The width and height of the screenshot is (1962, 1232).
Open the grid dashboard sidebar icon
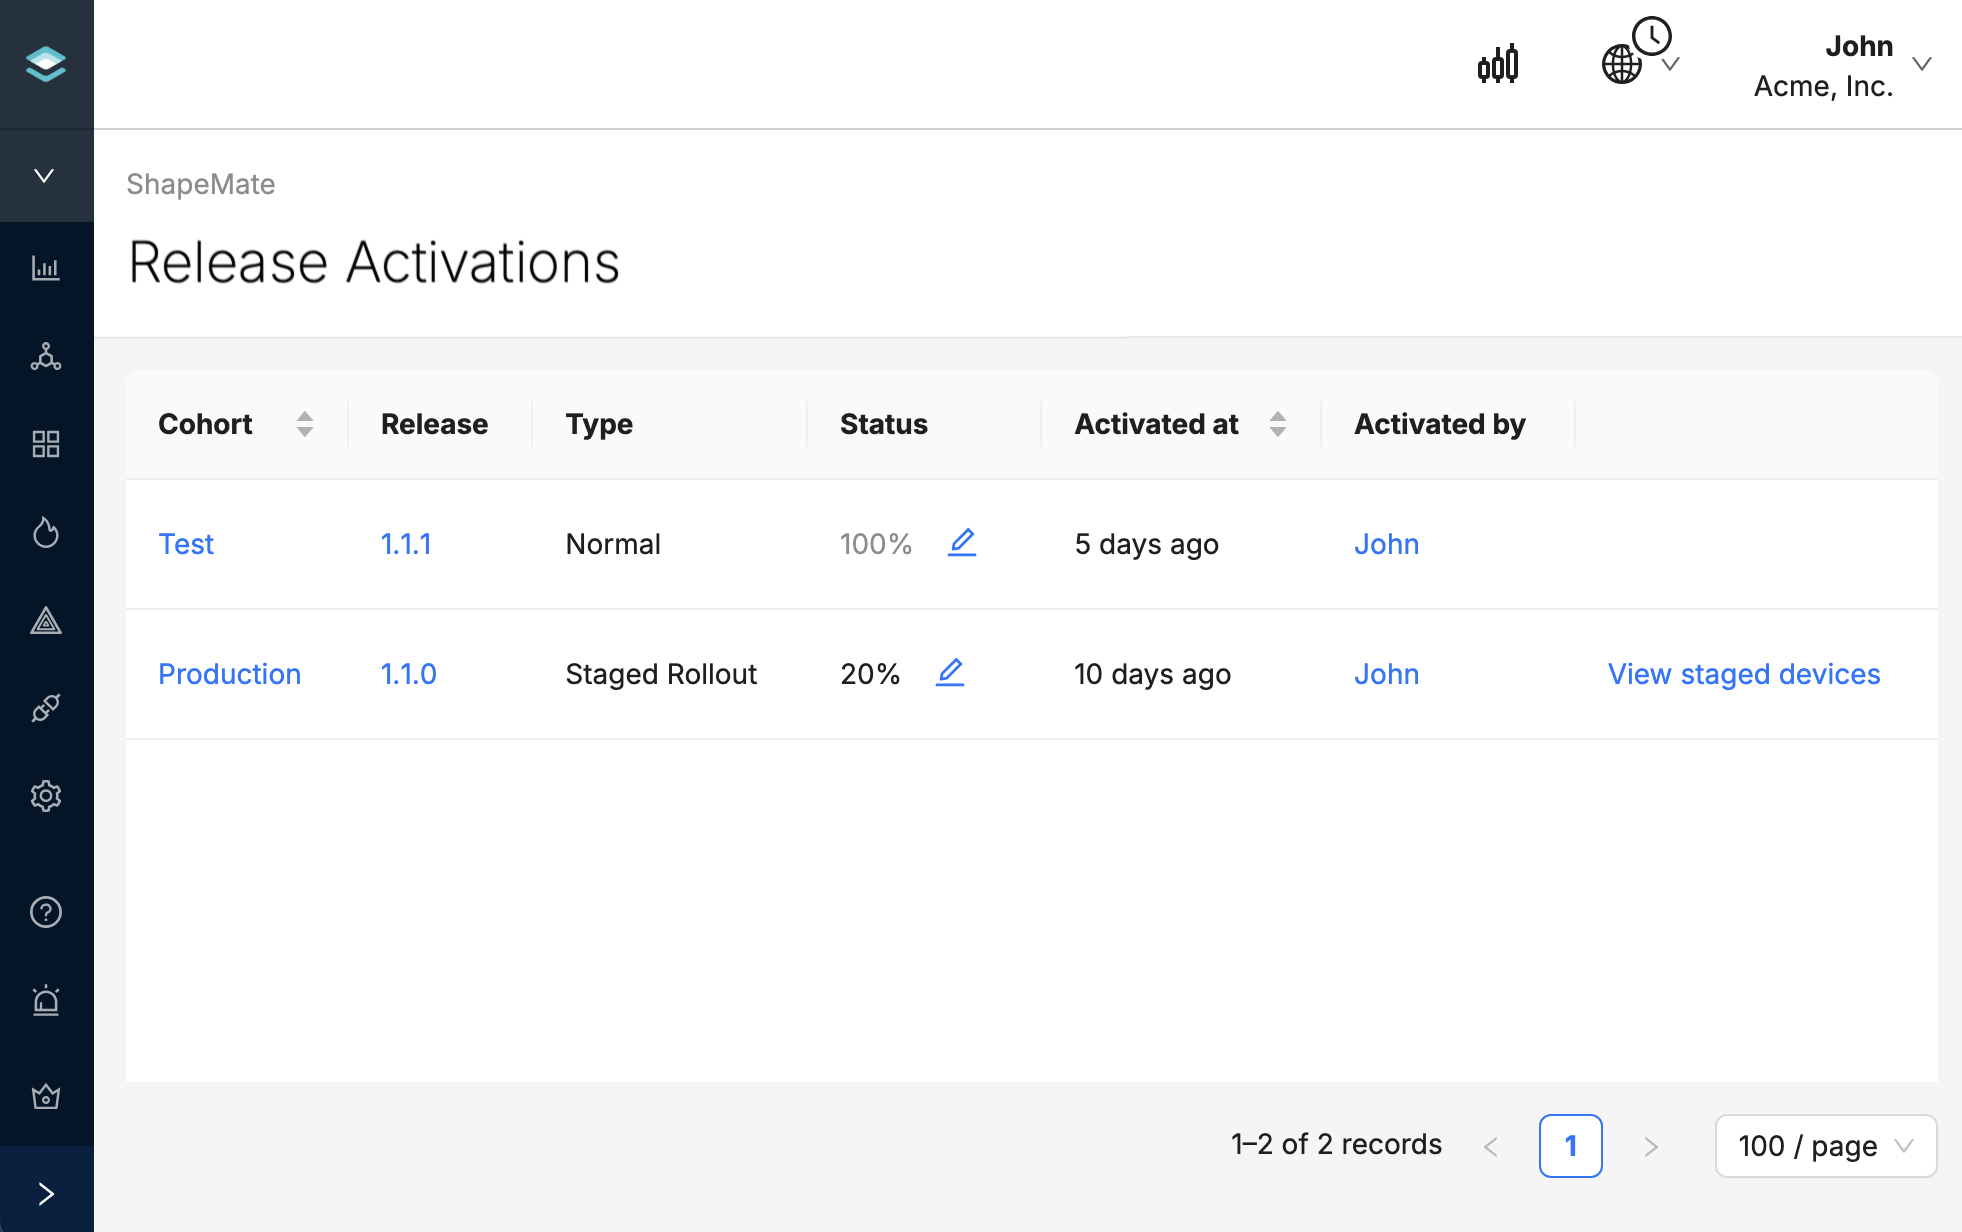click(x=46, y=444)
